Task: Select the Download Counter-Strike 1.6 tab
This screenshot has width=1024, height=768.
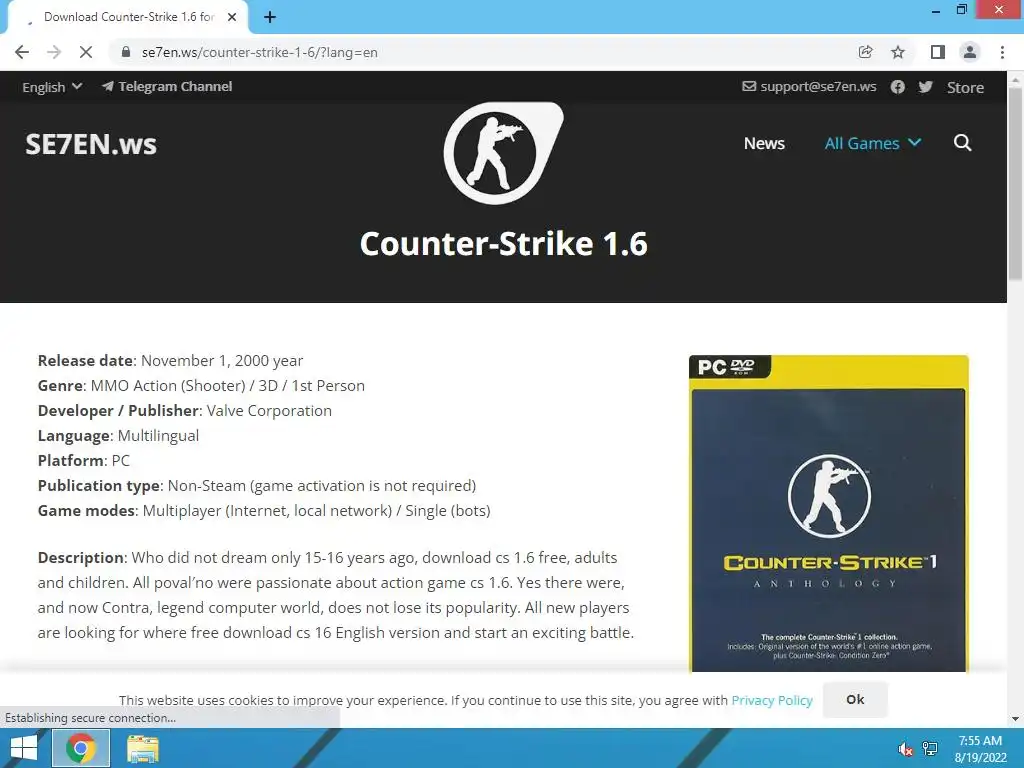Action: click(128, 18)
